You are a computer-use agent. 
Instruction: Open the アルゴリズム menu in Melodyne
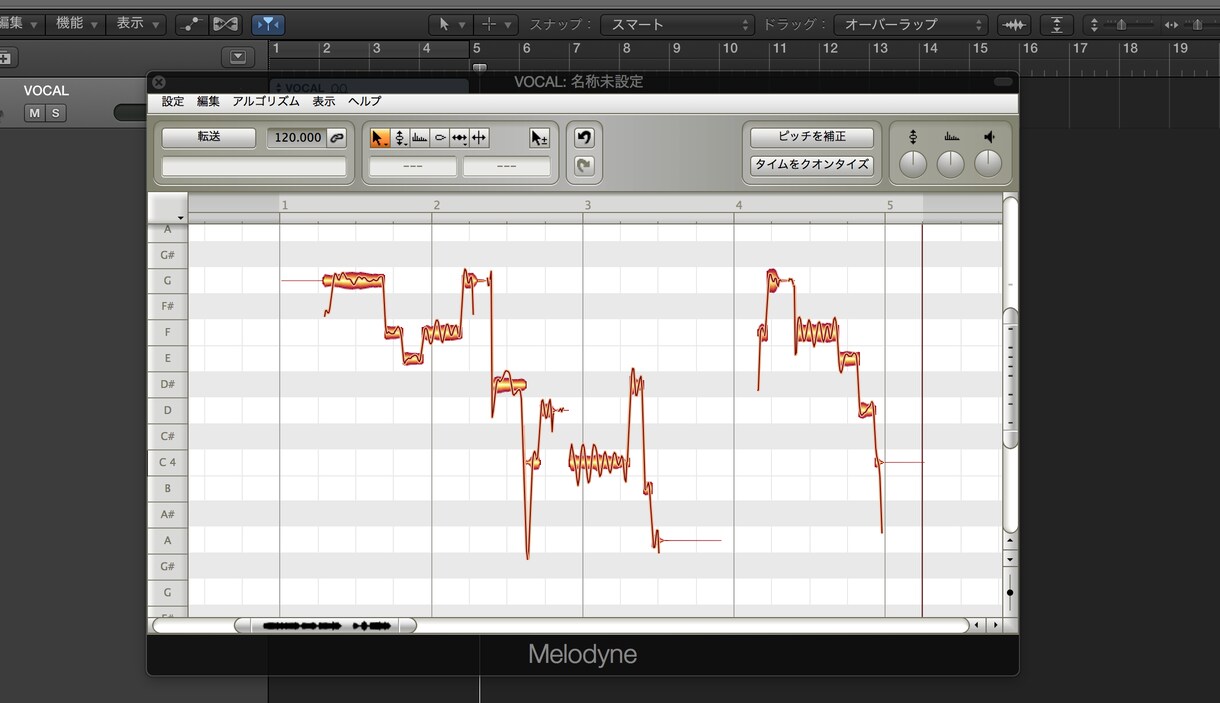tap(265, 101)
